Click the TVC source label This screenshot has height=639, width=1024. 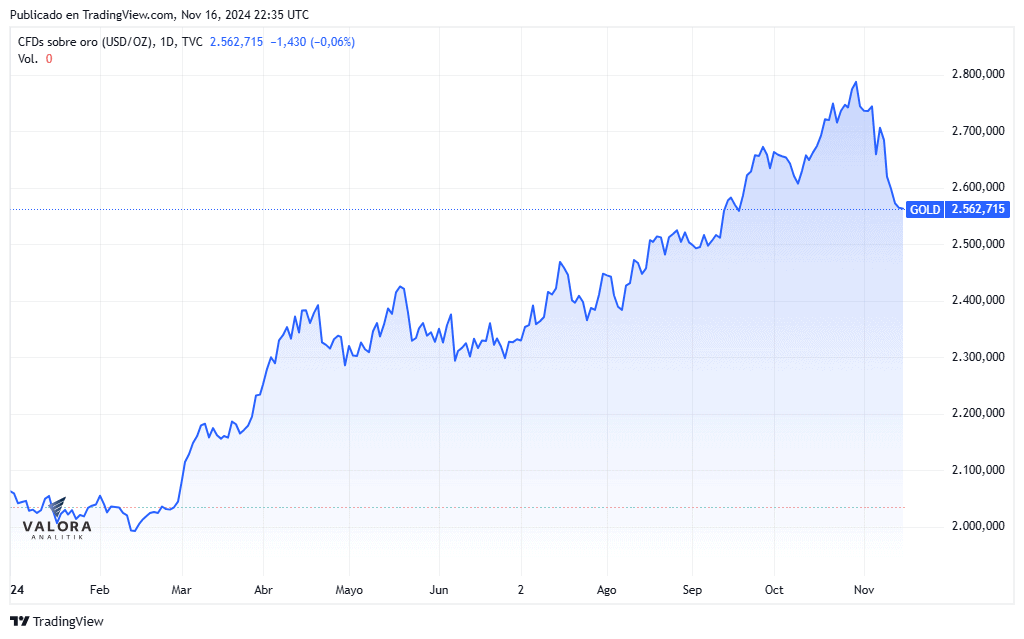[192, 42]
